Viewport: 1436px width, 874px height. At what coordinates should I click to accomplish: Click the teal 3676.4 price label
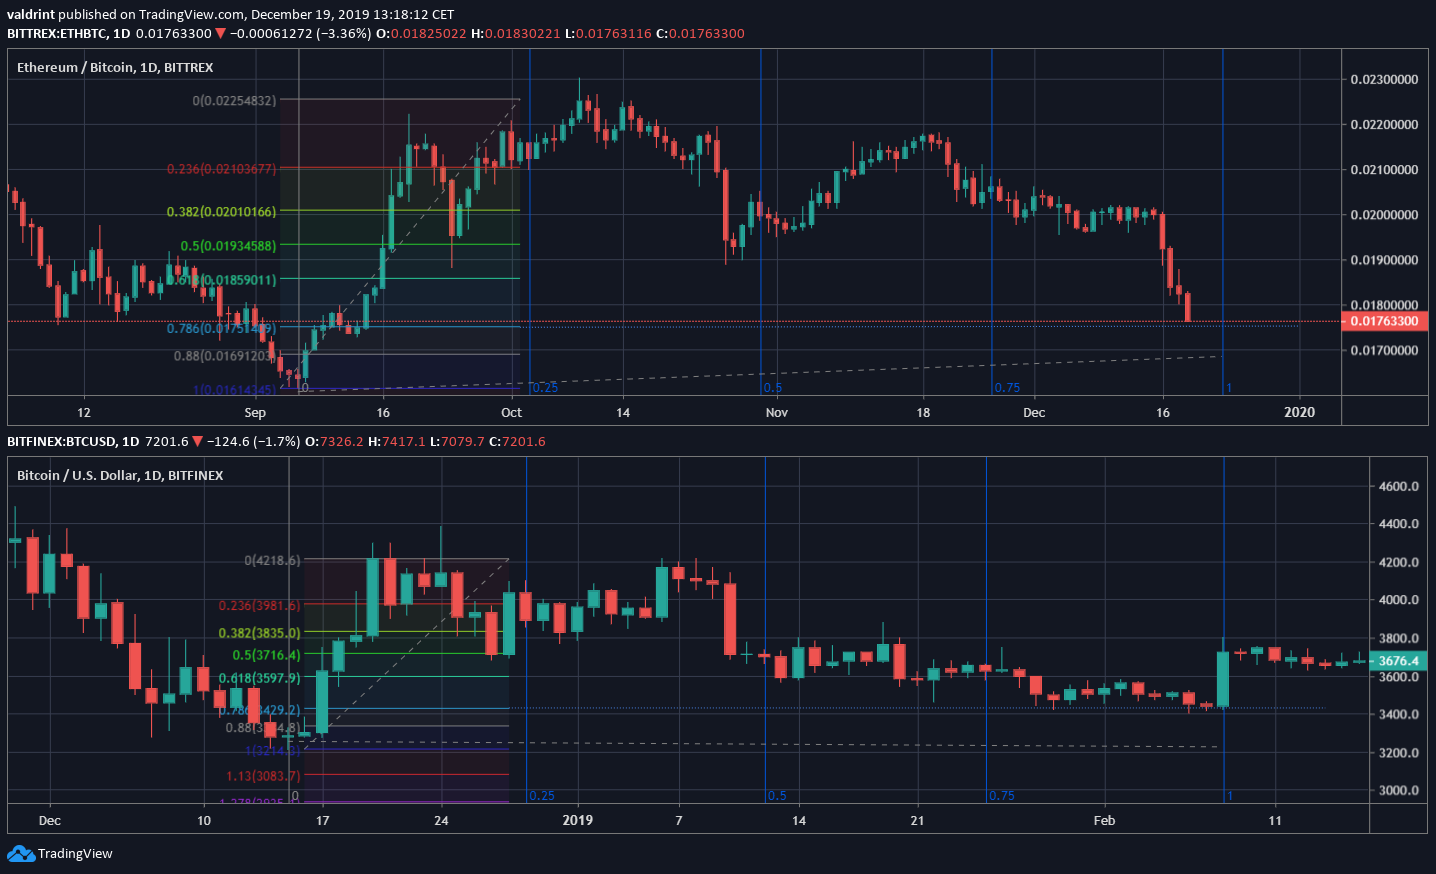(1398, 661)
